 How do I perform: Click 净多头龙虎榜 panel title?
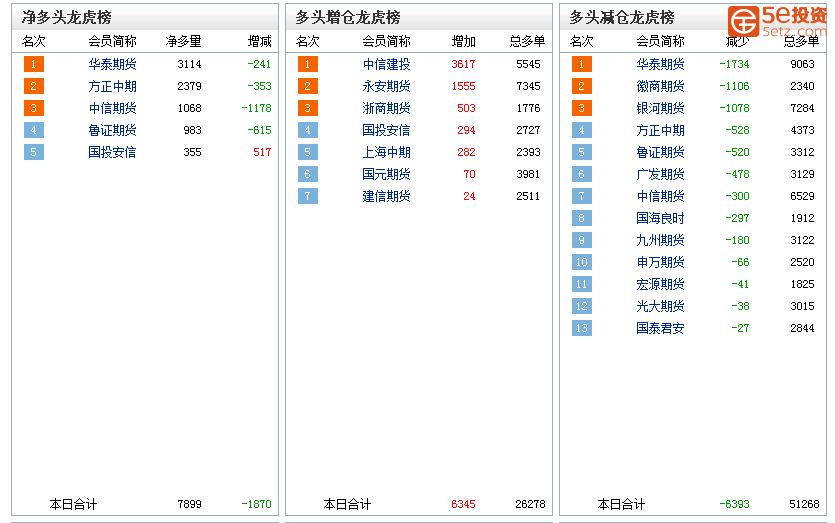(67, 18)
